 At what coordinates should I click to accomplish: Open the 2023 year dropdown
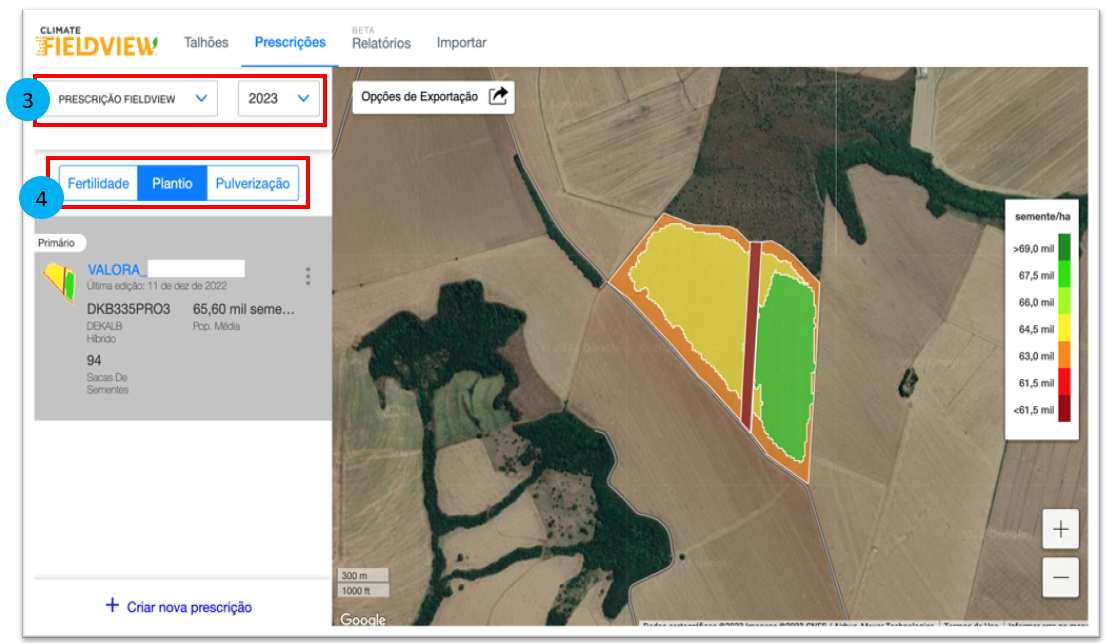click(279, 99)
